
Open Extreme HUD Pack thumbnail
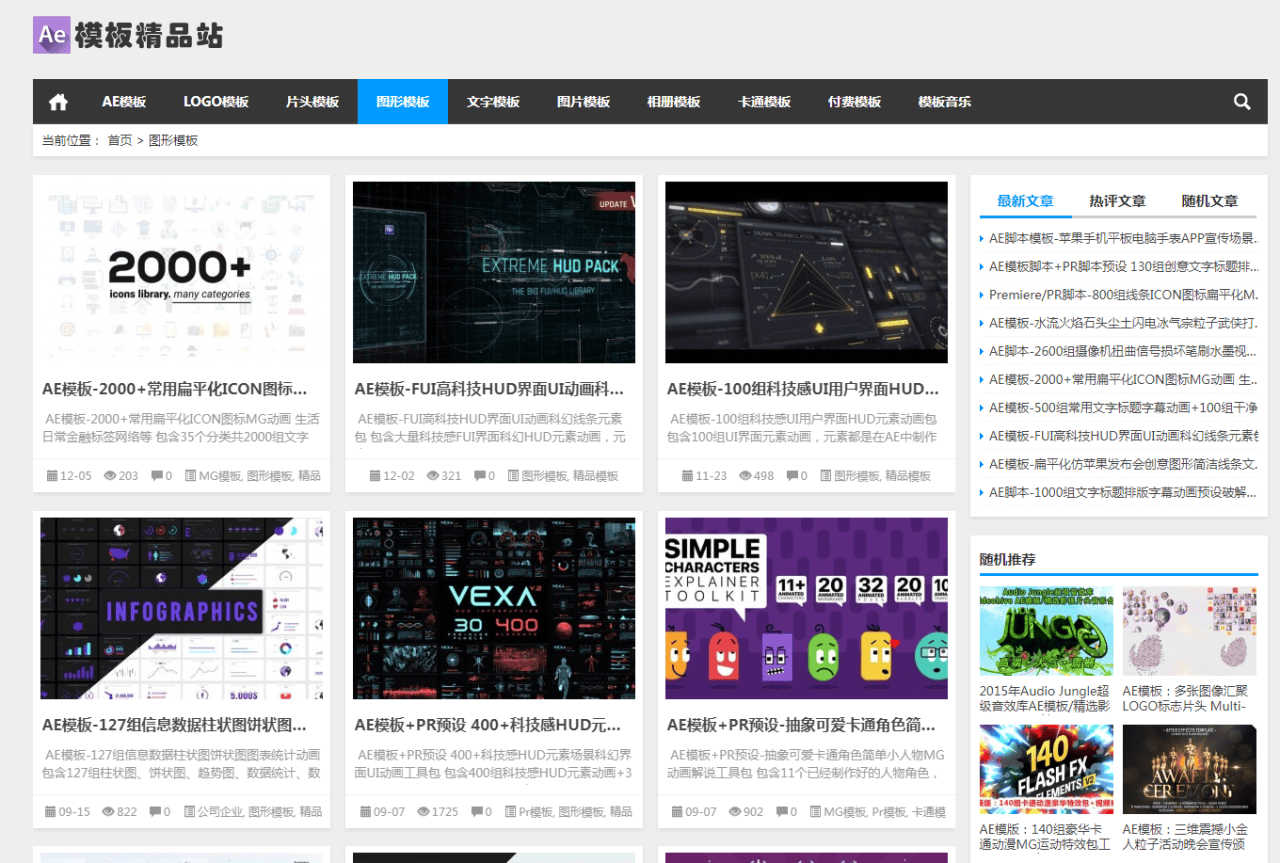pos(494,272)
